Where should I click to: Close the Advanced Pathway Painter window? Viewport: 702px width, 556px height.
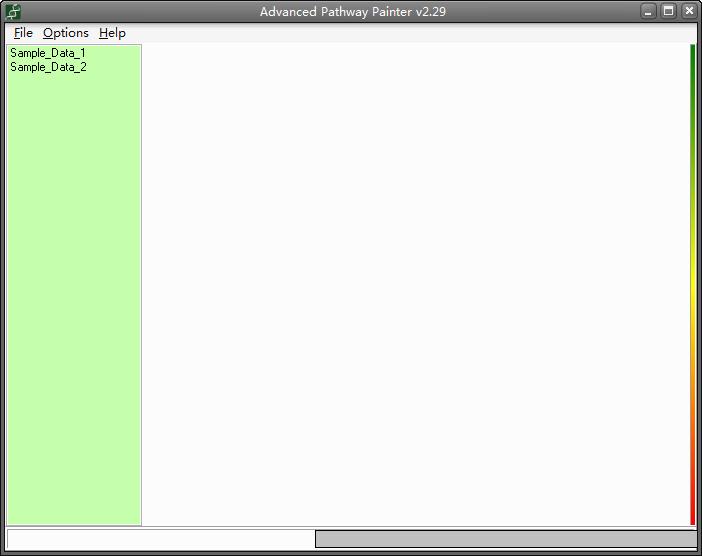689,11
